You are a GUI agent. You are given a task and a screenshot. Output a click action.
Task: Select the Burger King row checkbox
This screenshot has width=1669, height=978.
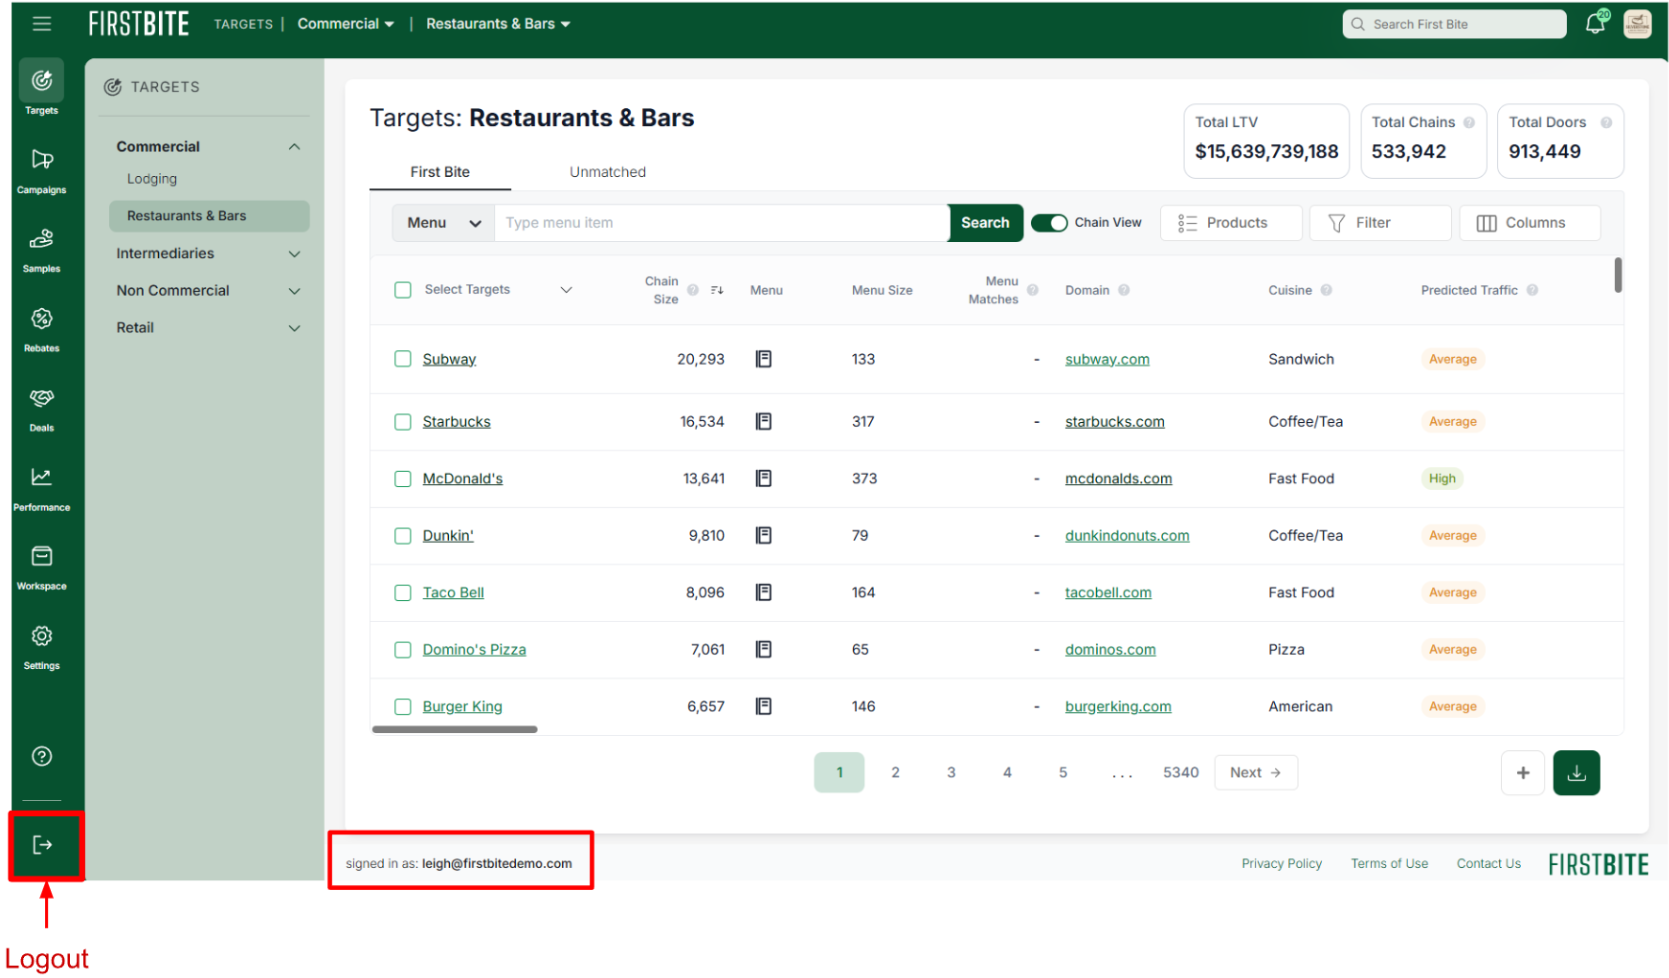(403, 707)
